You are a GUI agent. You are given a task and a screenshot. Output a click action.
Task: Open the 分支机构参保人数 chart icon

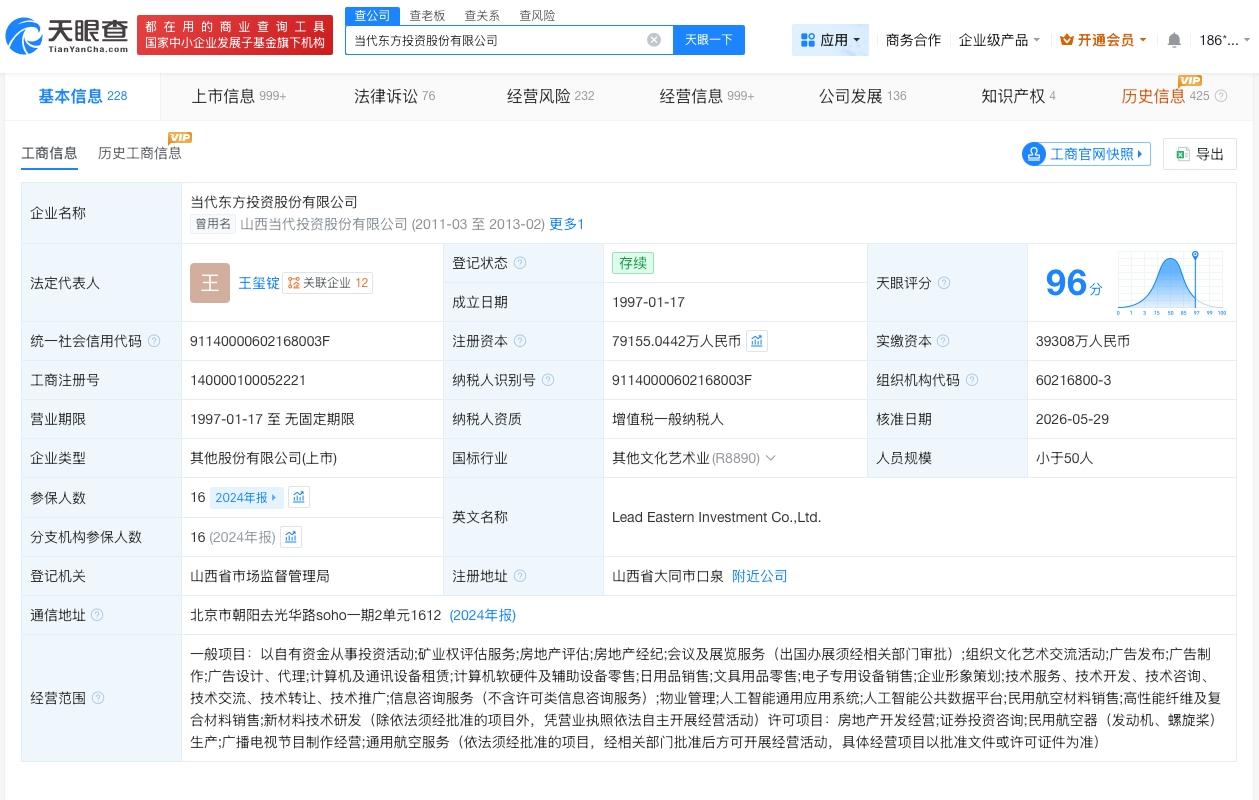point(290,537)
